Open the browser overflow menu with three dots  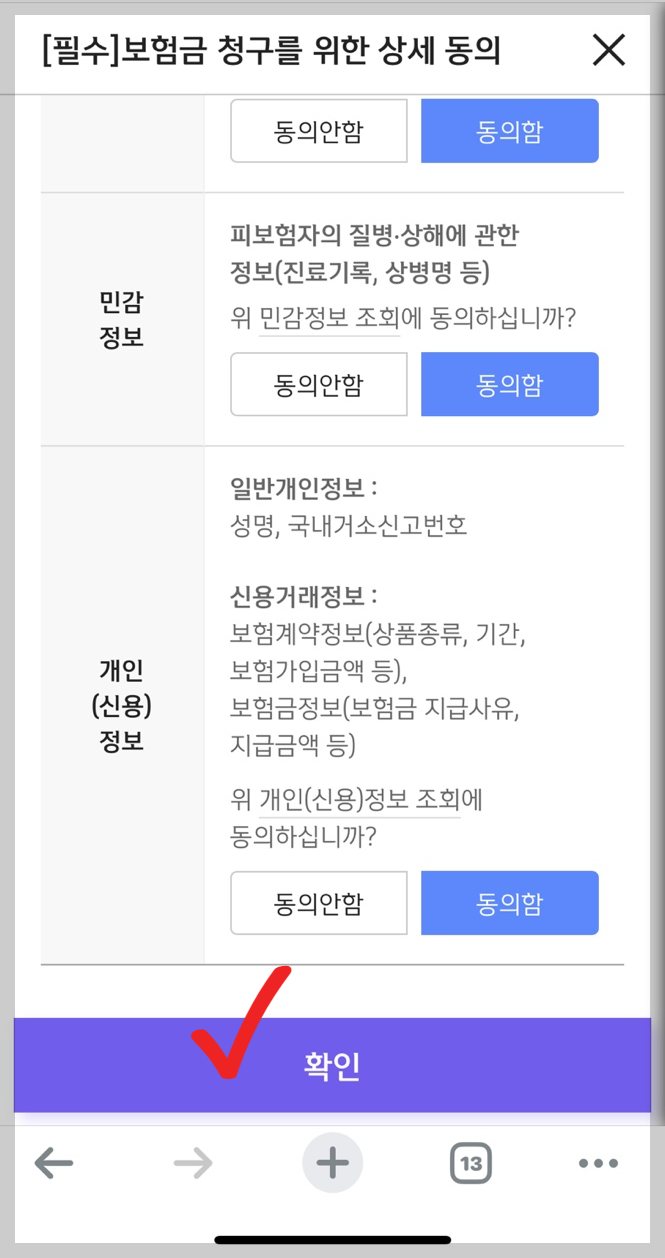click(x=597, y=1162)
